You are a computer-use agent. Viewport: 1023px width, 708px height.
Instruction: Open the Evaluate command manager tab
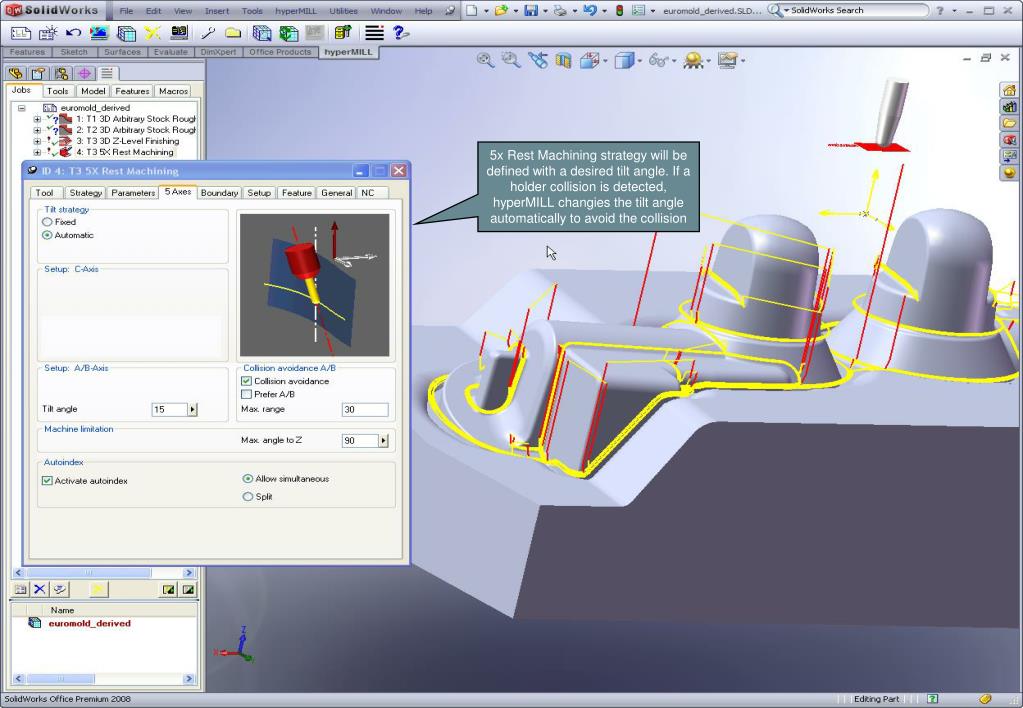tap(170, 52)
